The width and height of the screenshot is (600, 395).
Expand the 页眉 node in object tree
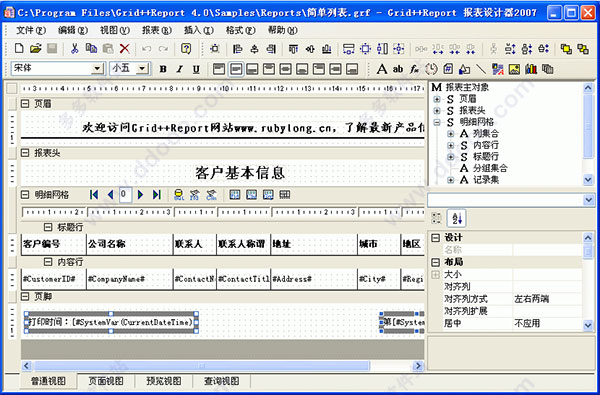point(437,99)
